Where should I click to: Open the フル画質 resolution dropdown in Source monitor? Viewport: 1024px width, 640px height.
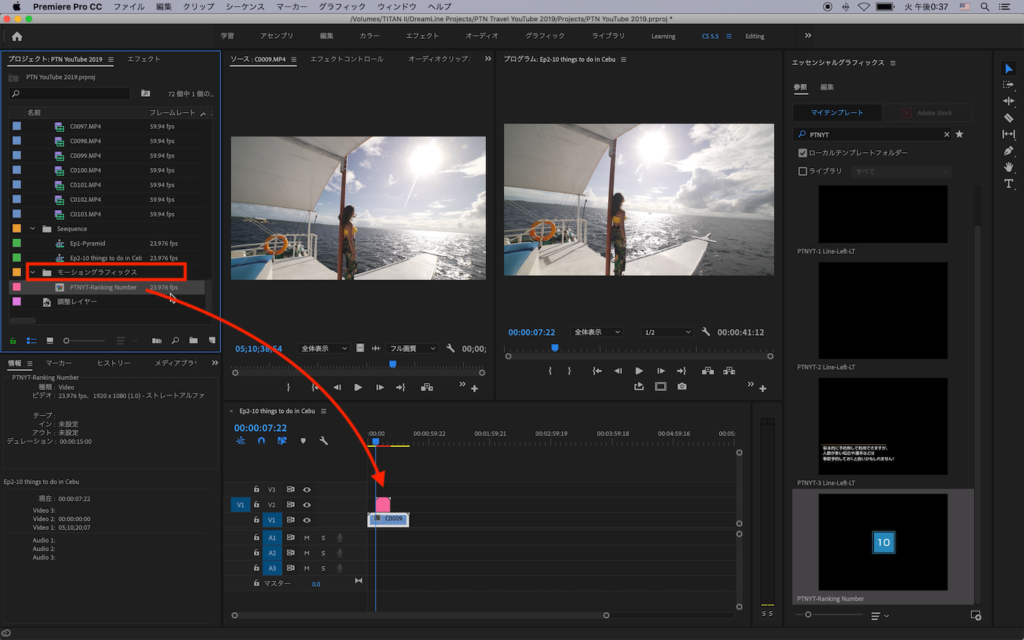(x=413, y=348)
